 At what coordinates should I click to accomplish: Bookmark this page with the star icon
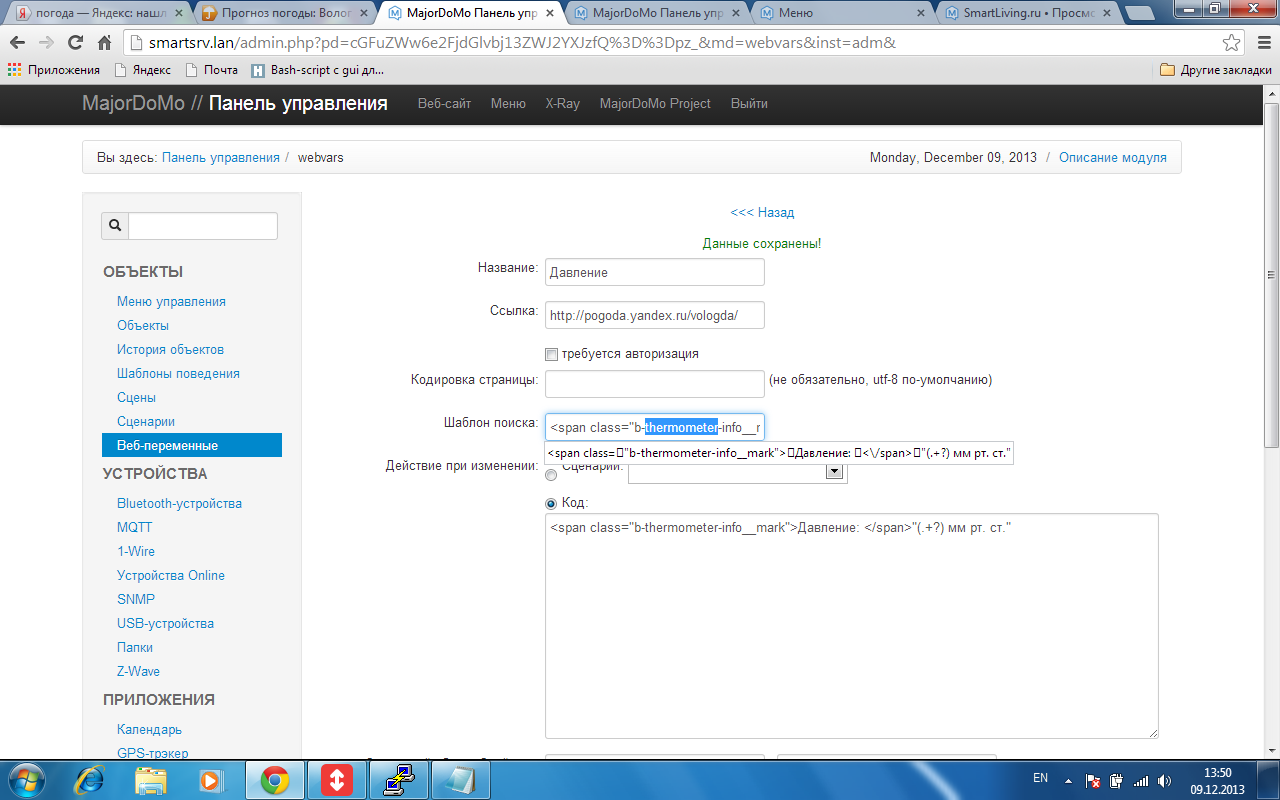[x=1232, y=43]
